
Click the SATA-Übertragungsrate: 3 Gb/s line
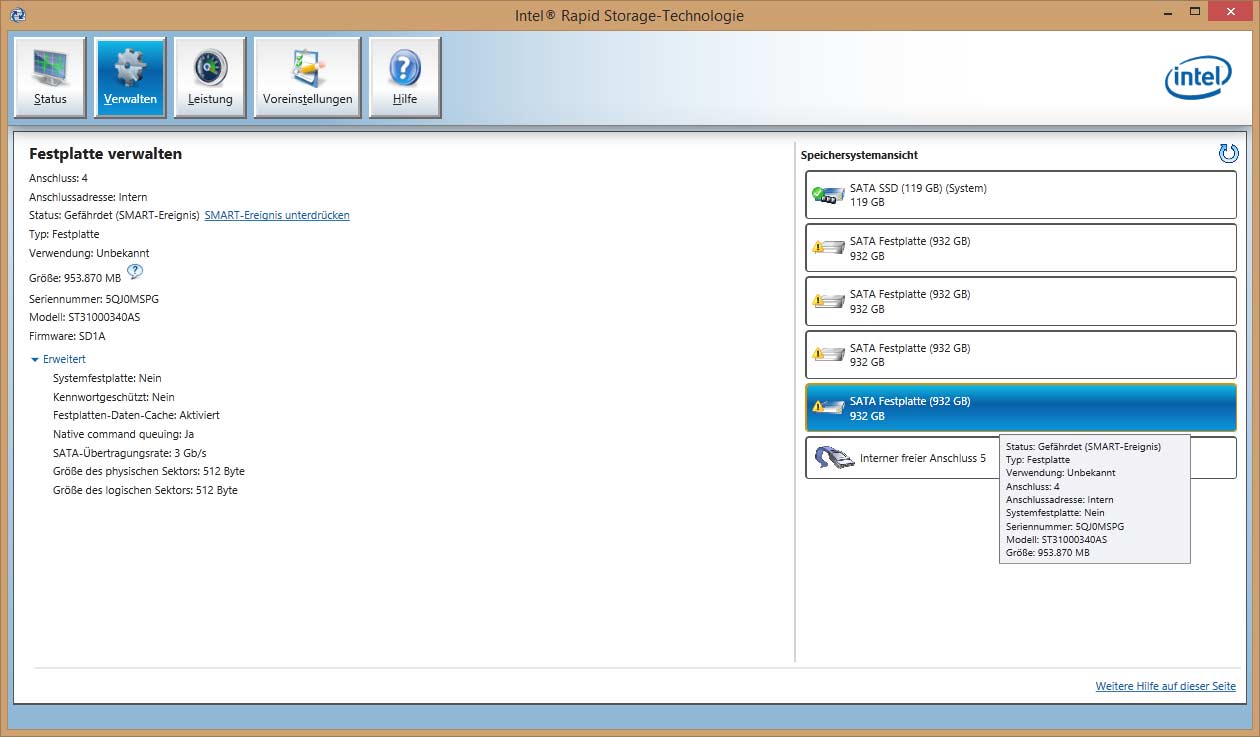130,453
